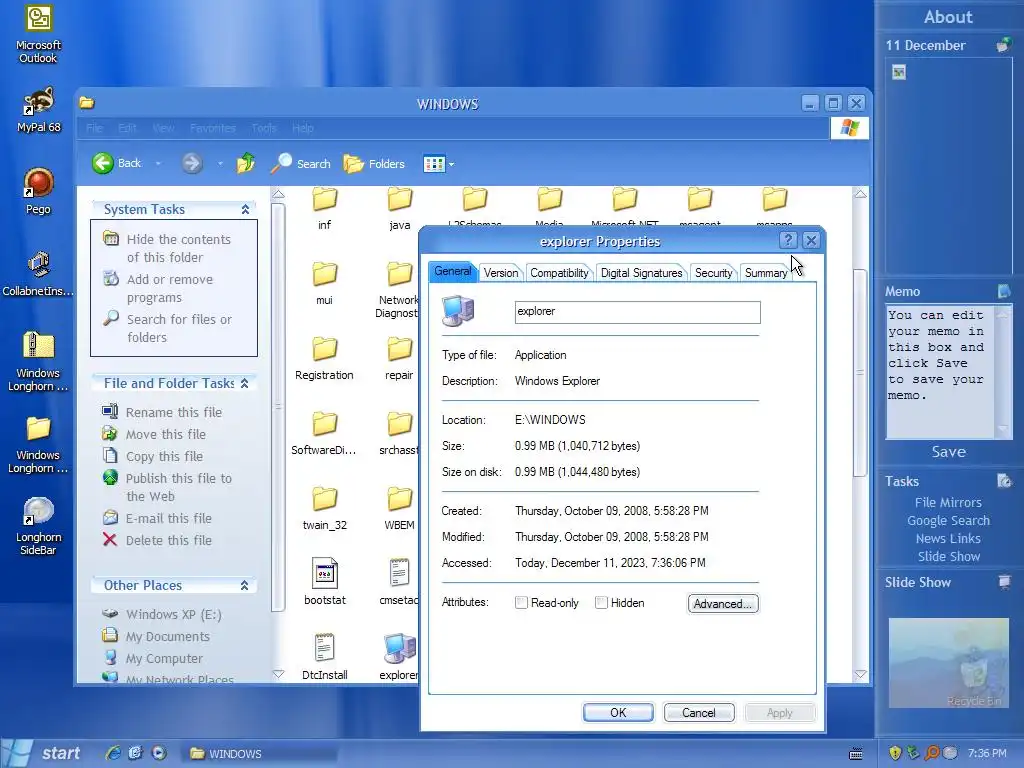Open the Back button history dropdown
1024x768 pixels.
pyautogui.click(x=158, y=163)
